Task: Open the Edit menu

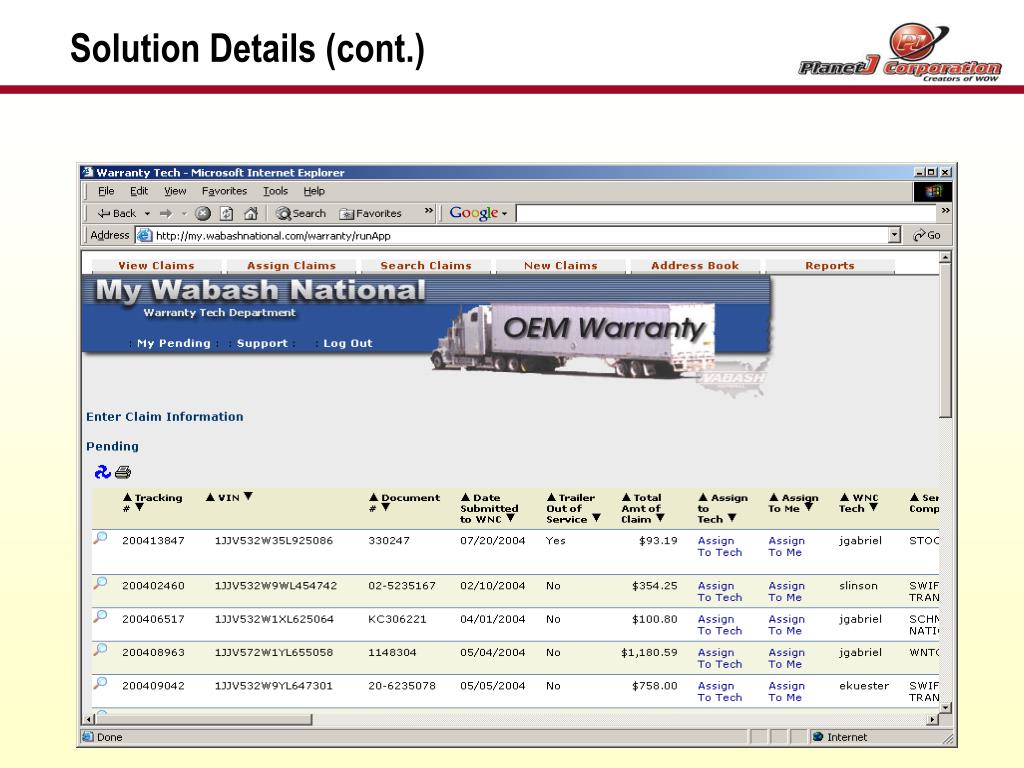Action: tap(138, 191)
